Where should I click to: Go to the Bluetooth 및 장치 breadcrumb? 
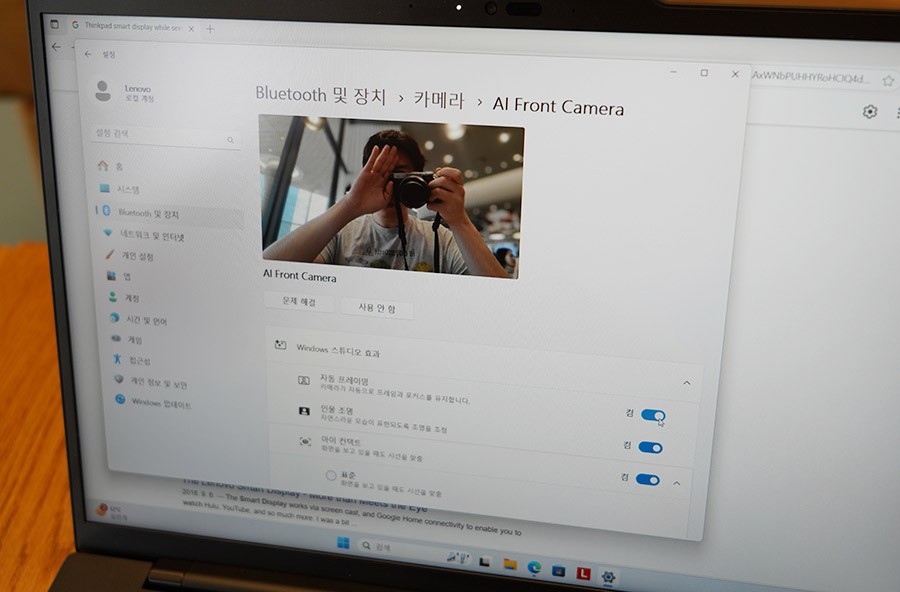(321, 95)
